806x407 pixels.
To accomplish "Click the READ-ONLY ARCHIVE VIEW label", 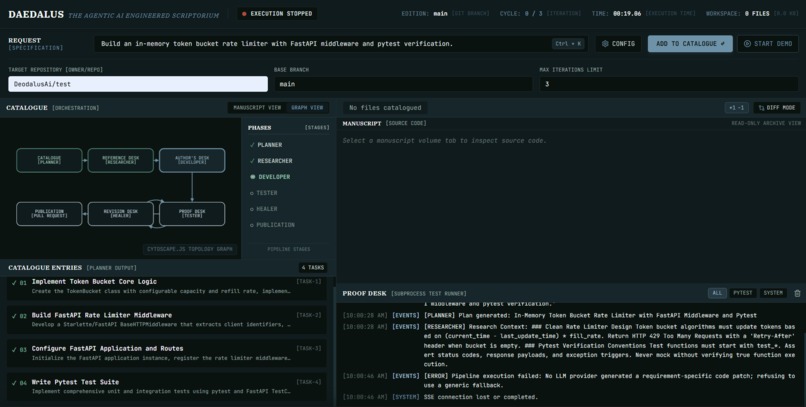I will 766,123.
